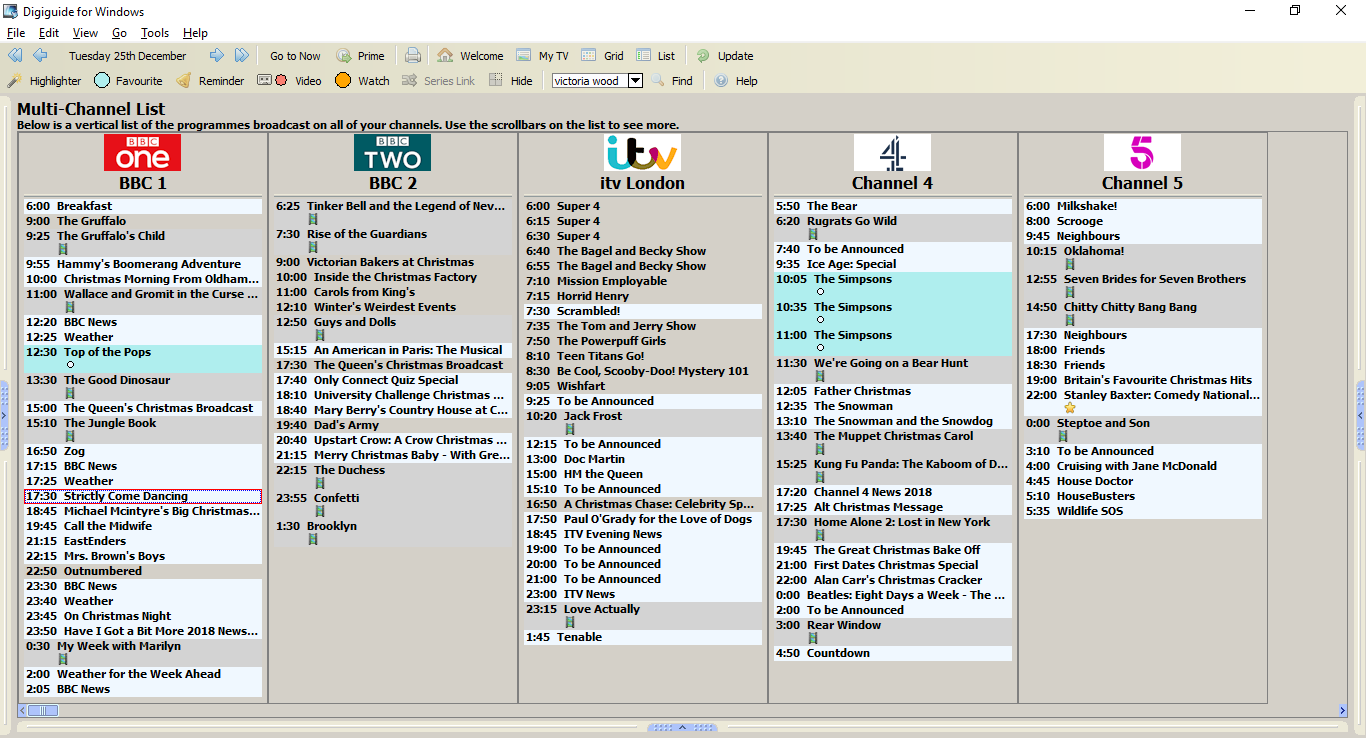Screen dimensions: 1366x738
Task: Click the BBC One channel logo
Action: click(x=143, y=153)
